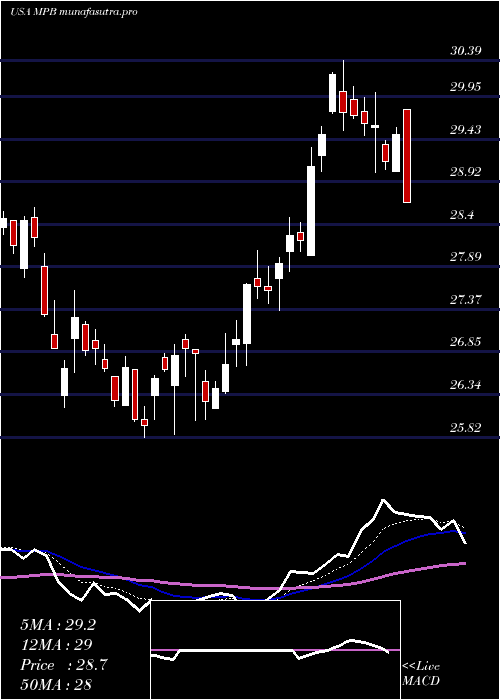This screenshot has height=700, width=500.
Task: Click the 25.82 price level label
Action: [x=465, y=428]
